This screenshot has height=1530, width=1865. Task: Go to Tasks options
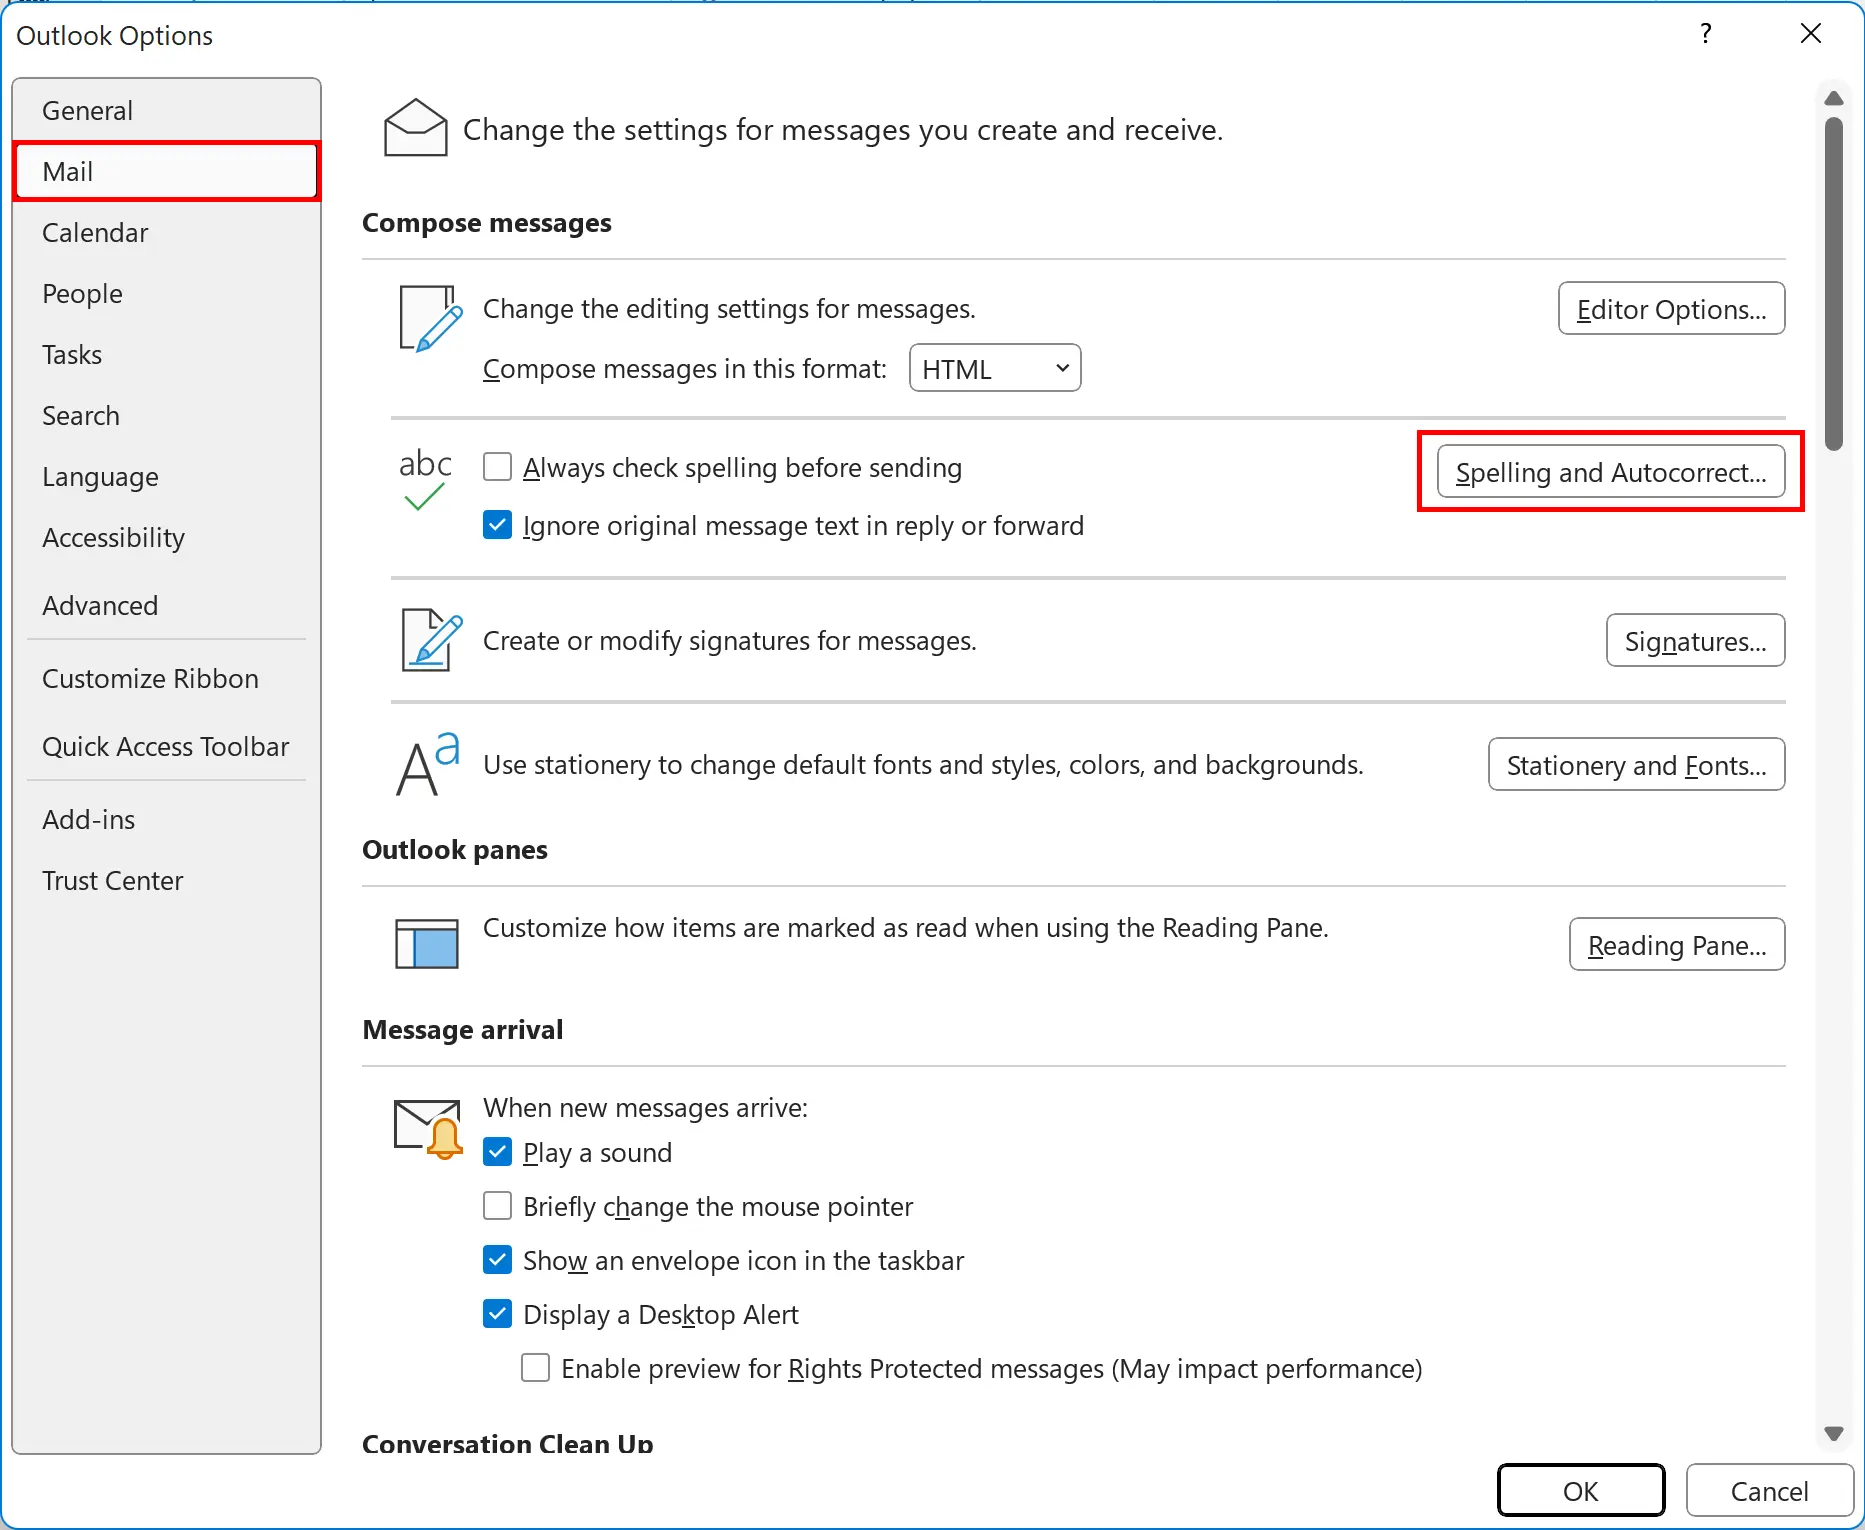coord(166,354)
